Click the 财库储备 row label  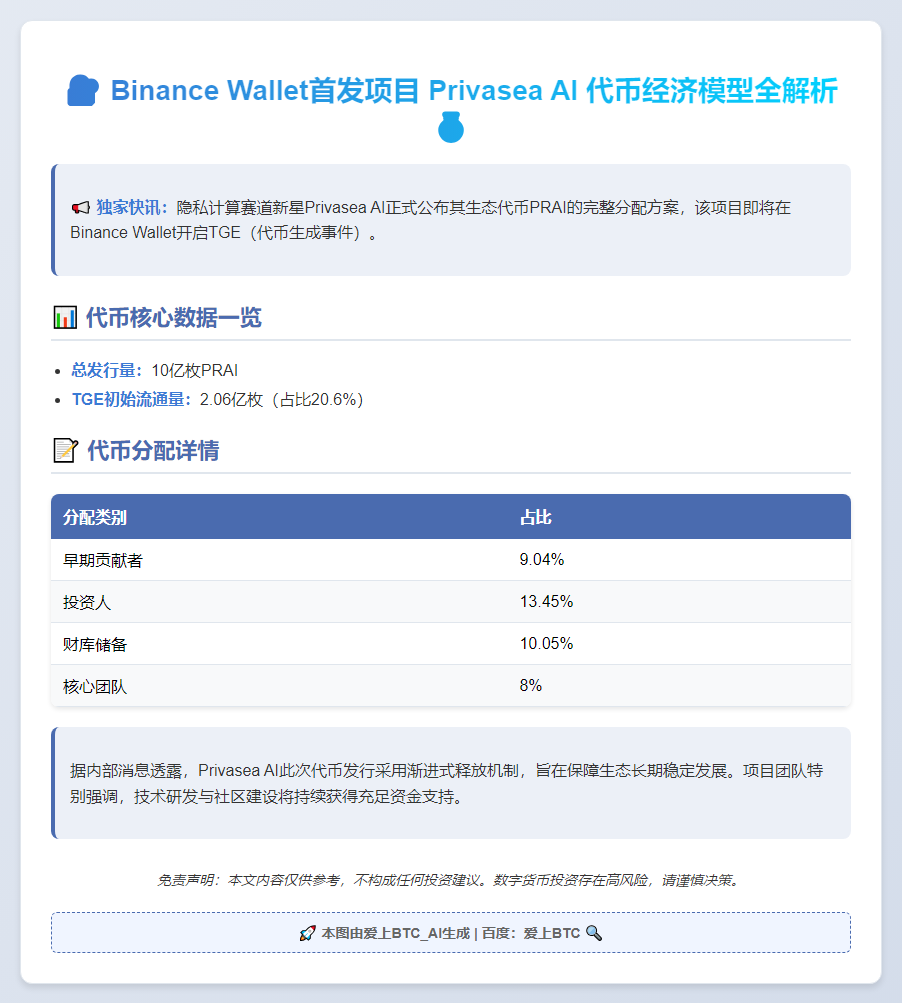pyautogui.click(x=95, y=644)
